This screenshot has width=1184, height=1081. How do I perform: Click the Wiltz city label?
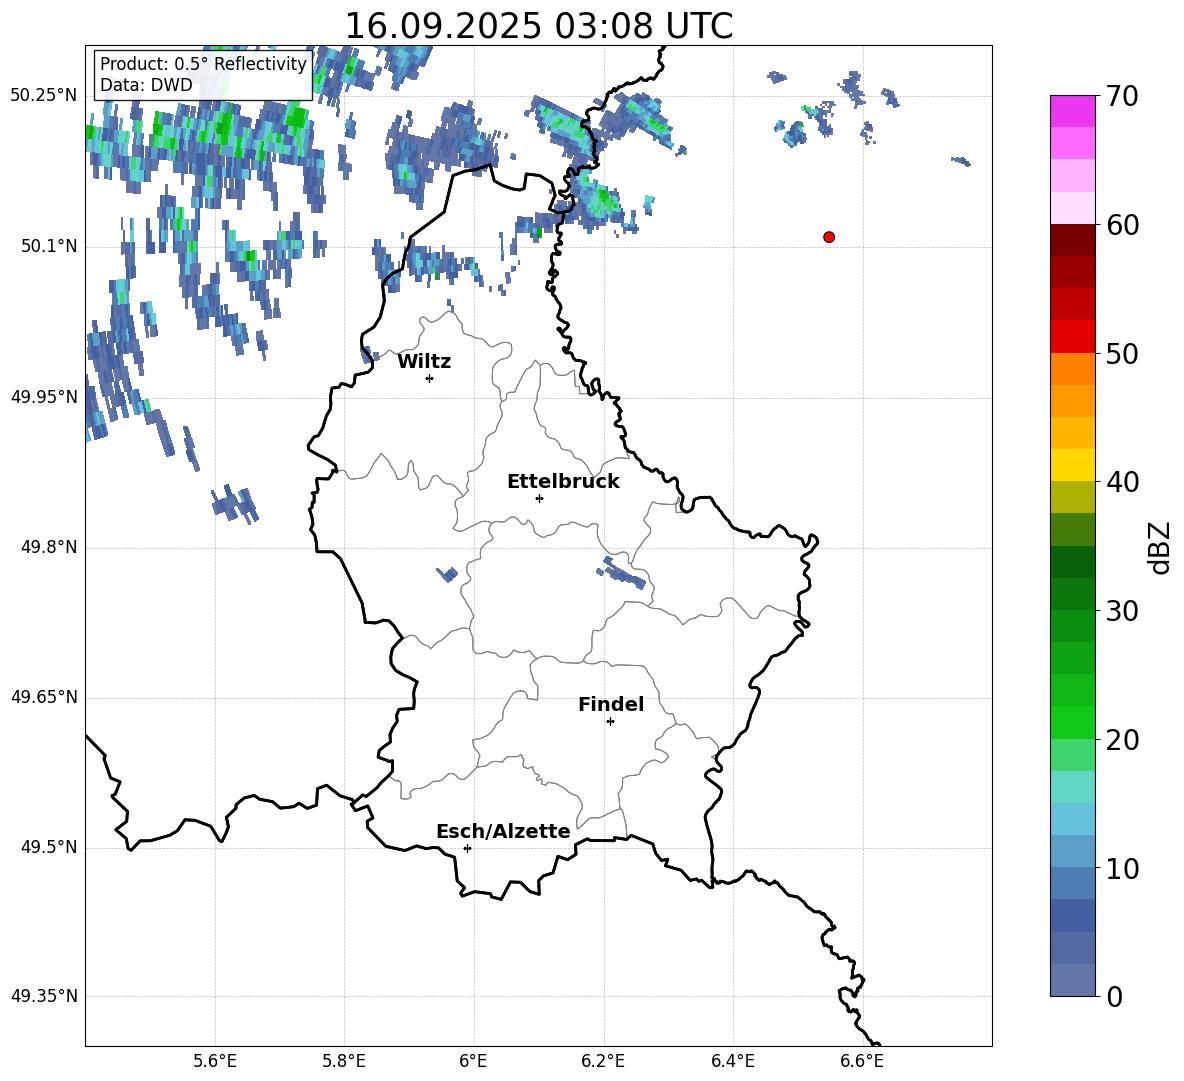(424, 362)
